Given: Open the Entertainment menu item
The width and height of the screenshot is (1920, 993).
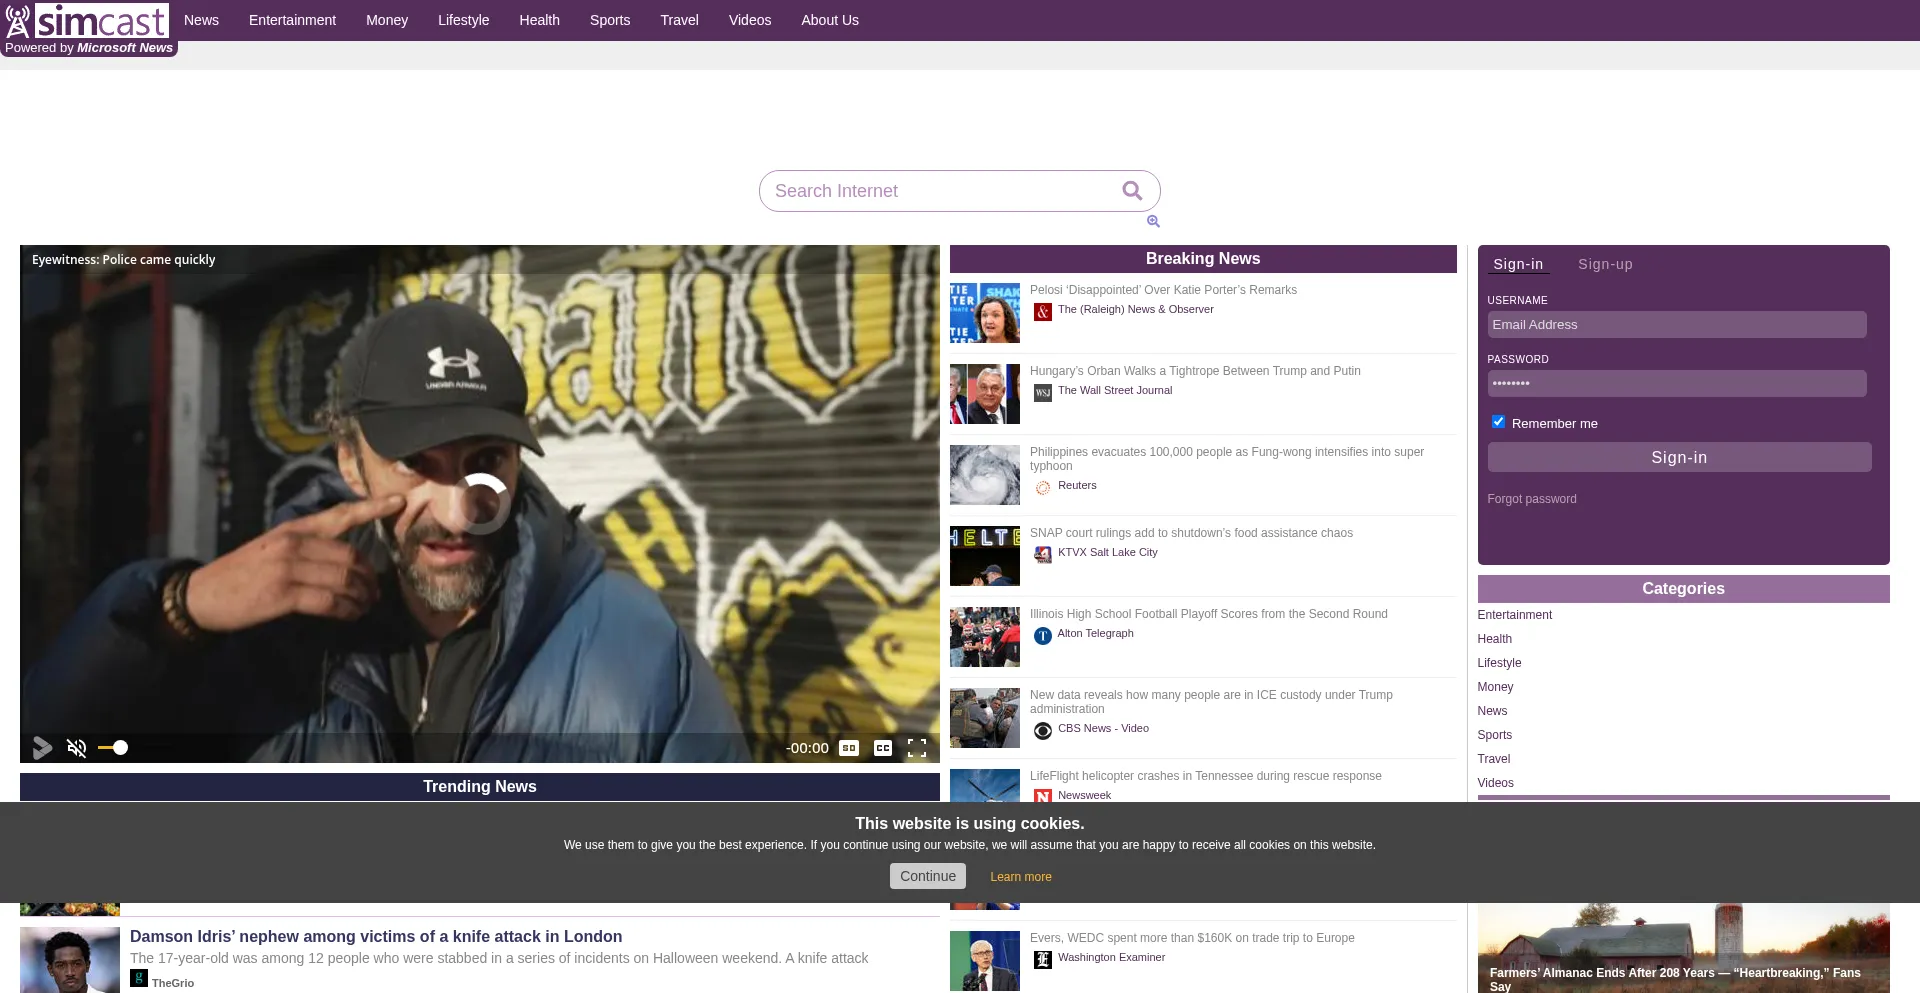Looking at the screenshot, I should (x=292, y=20).
